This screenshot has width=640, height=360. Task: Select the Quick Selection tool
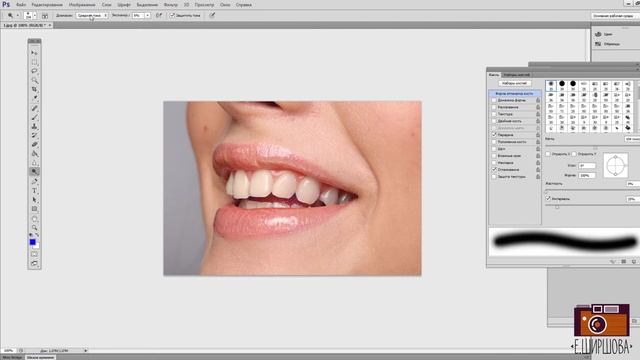point(34,80)
